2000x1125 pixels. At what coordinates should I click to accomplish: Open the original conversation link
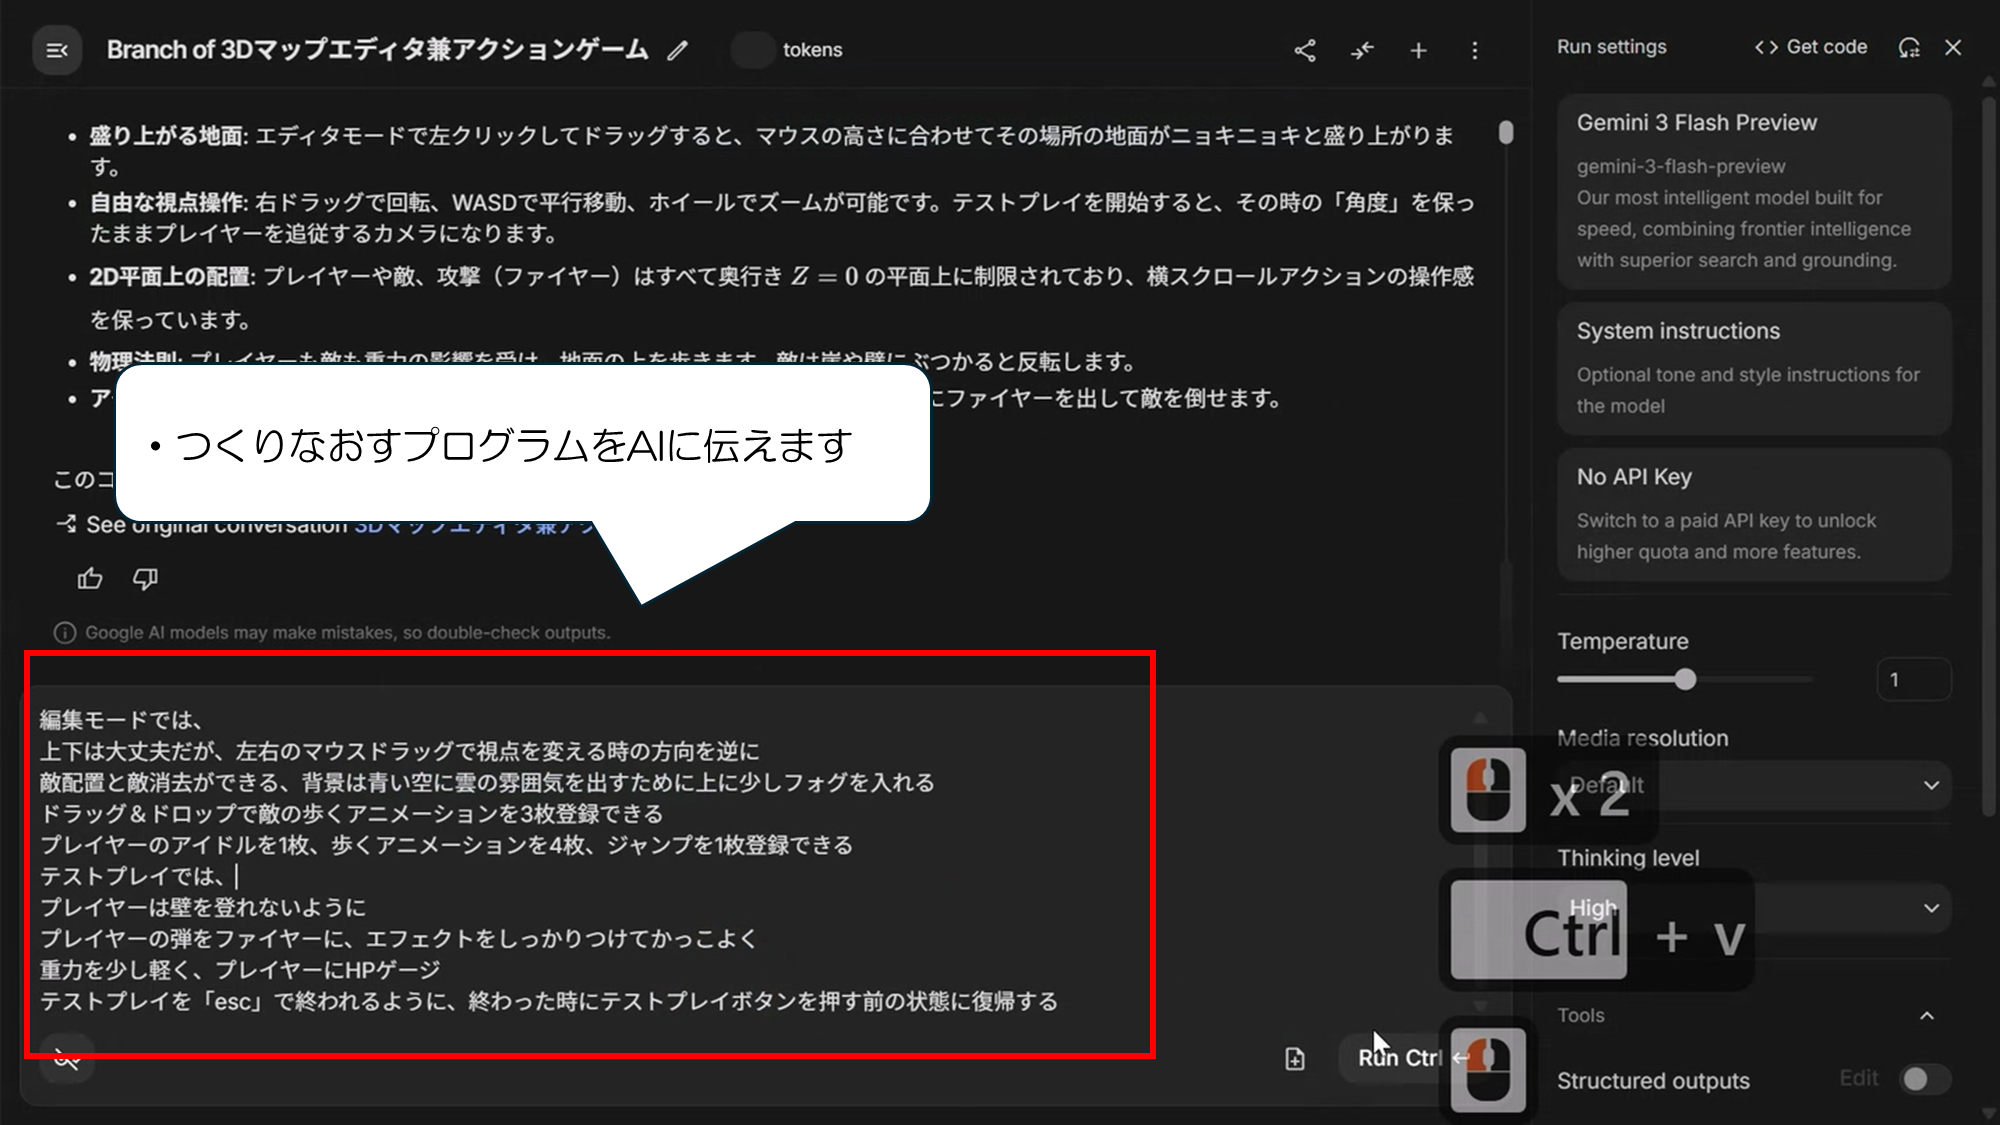click(x=470, y=526)
